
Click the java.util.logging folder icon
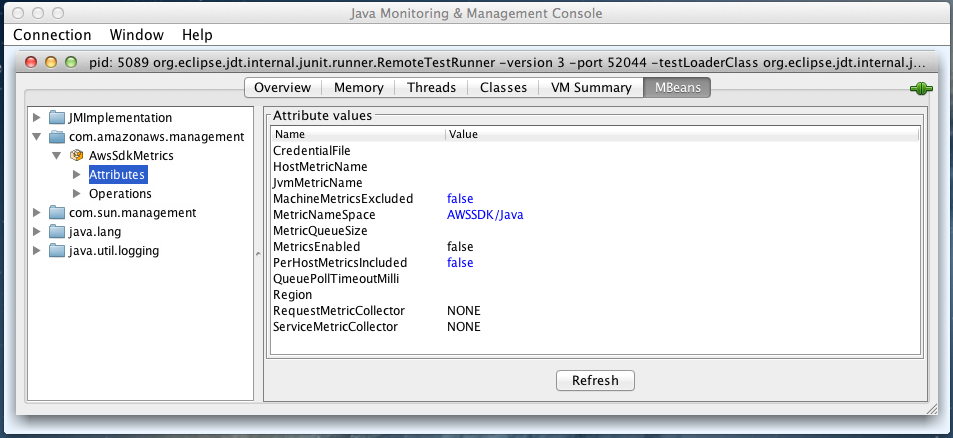tap(57, 250)
